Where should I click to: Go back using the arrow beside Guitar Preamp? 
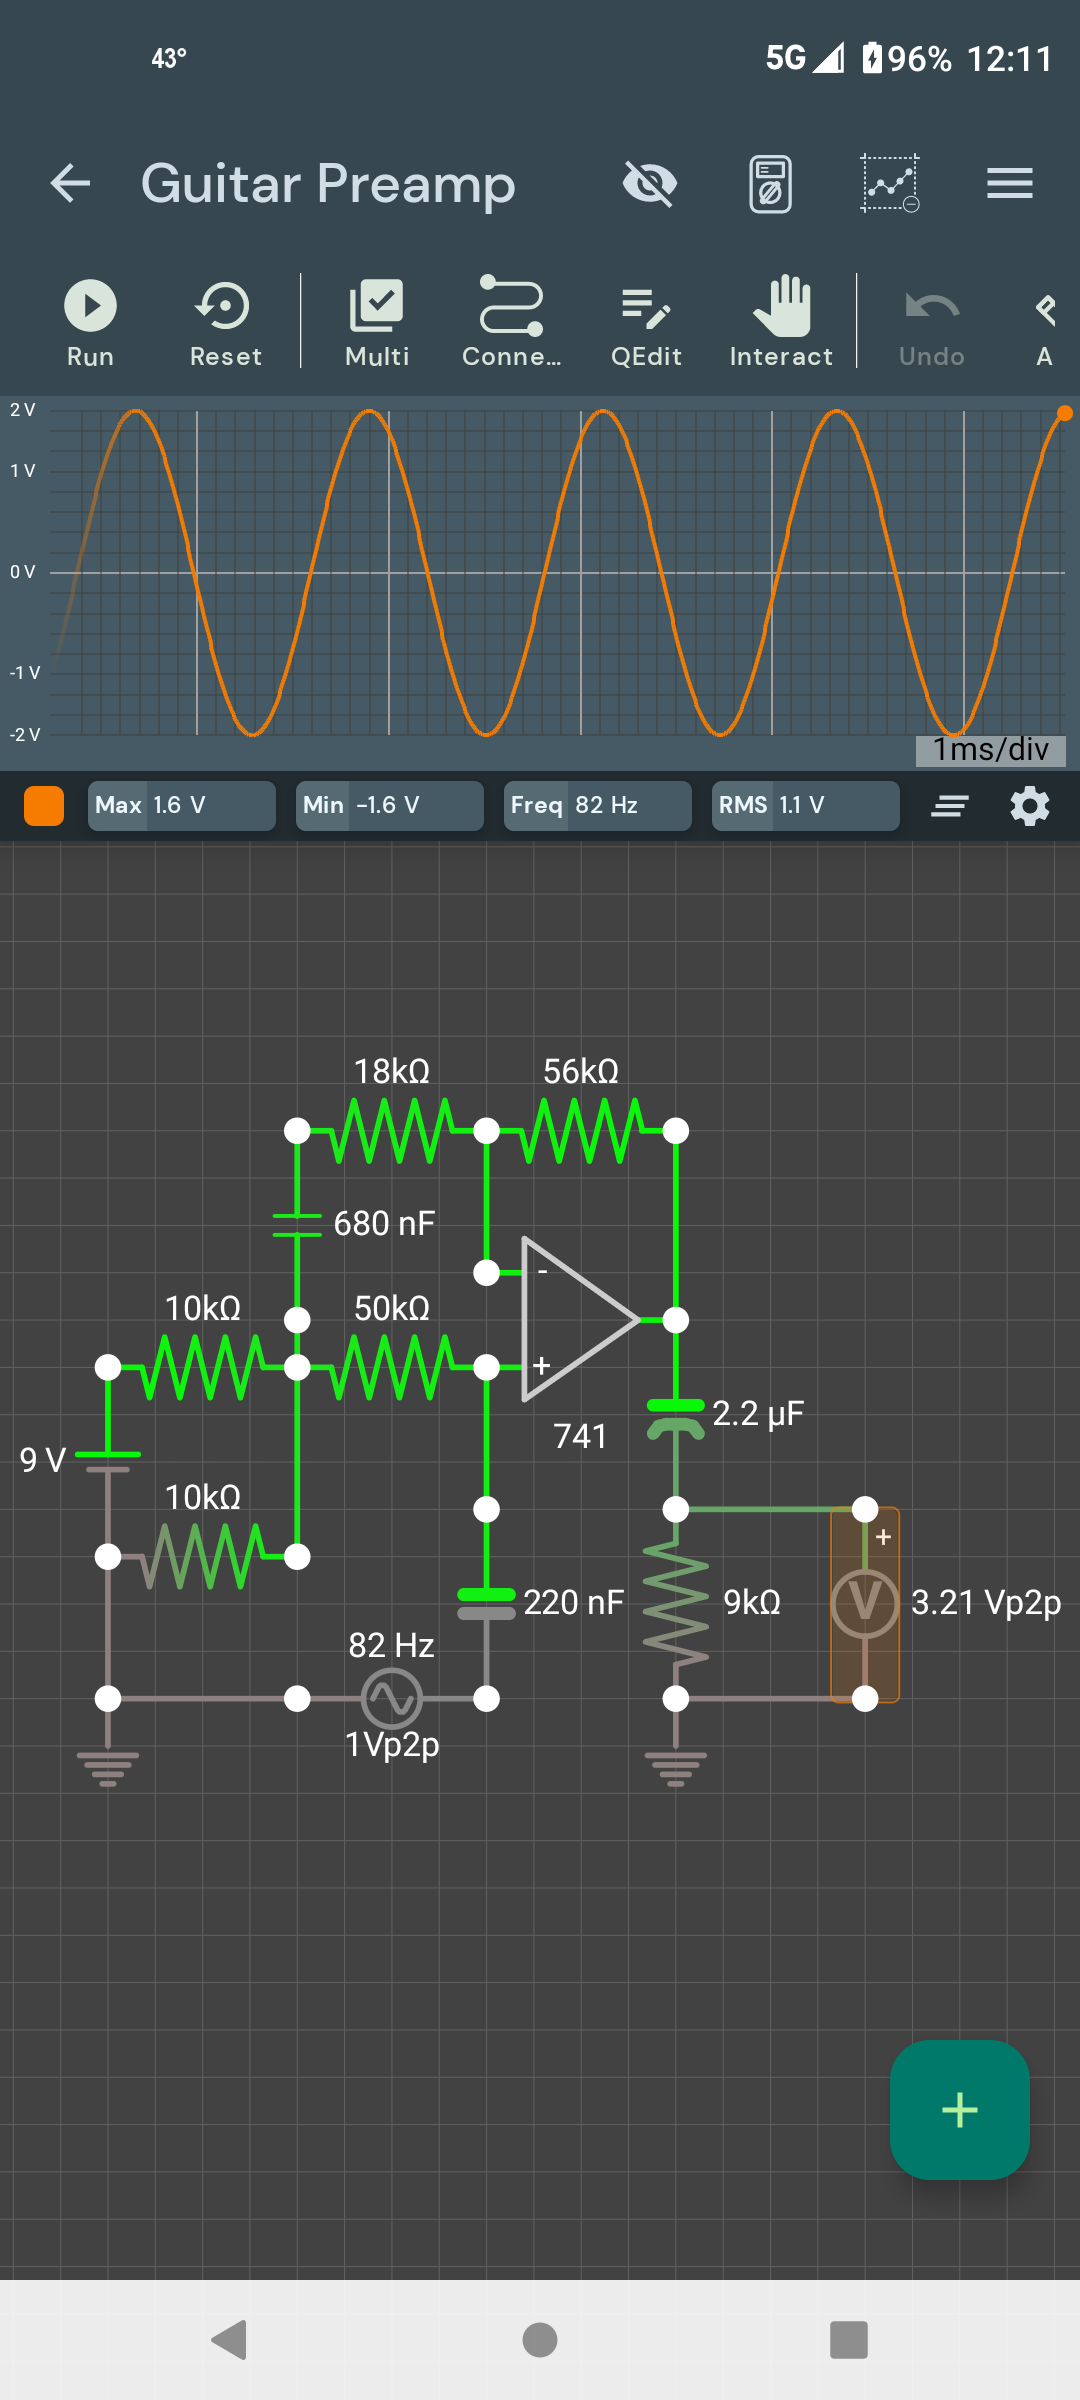[70, 183]
